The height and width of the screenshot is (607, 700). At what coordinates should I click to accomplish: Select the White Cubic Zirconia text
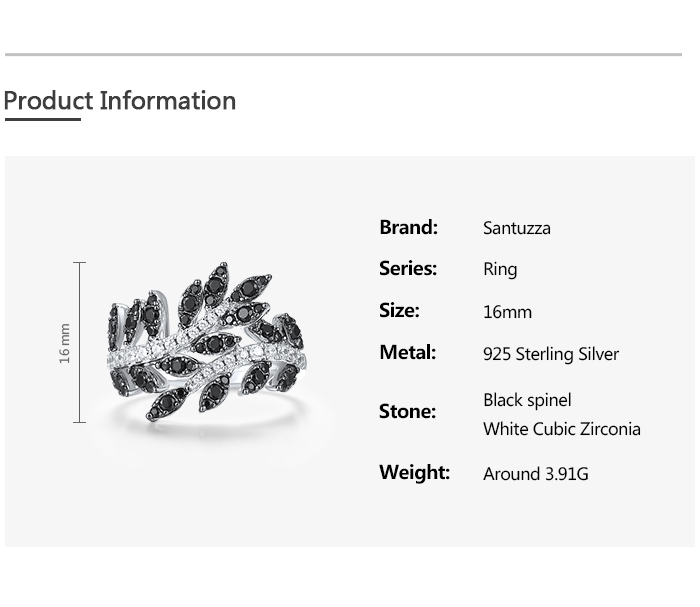[561, 429]
